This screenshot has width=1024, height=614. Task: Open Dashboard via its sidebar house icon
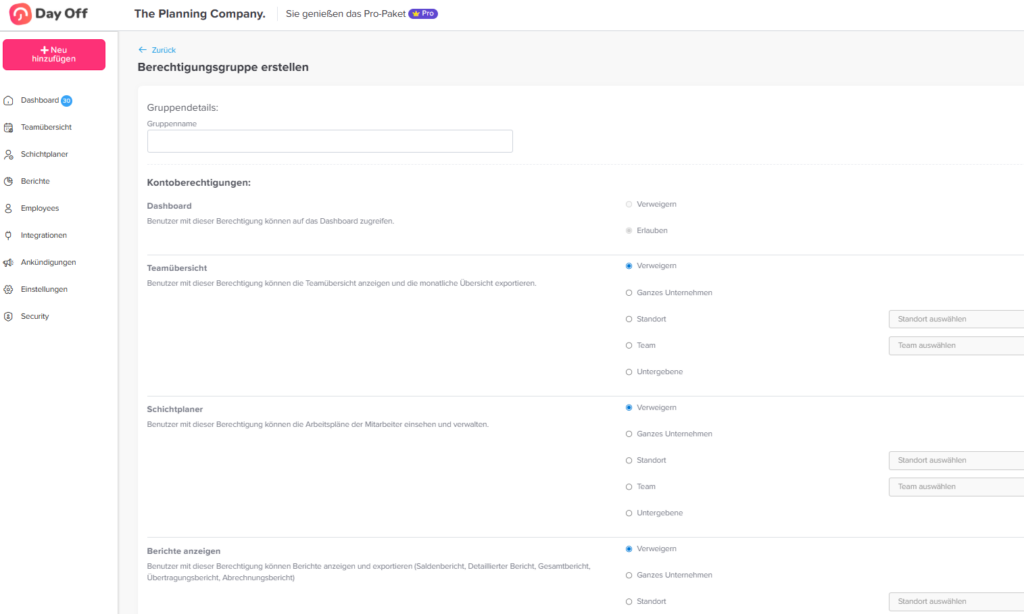[x=9, y=101]
